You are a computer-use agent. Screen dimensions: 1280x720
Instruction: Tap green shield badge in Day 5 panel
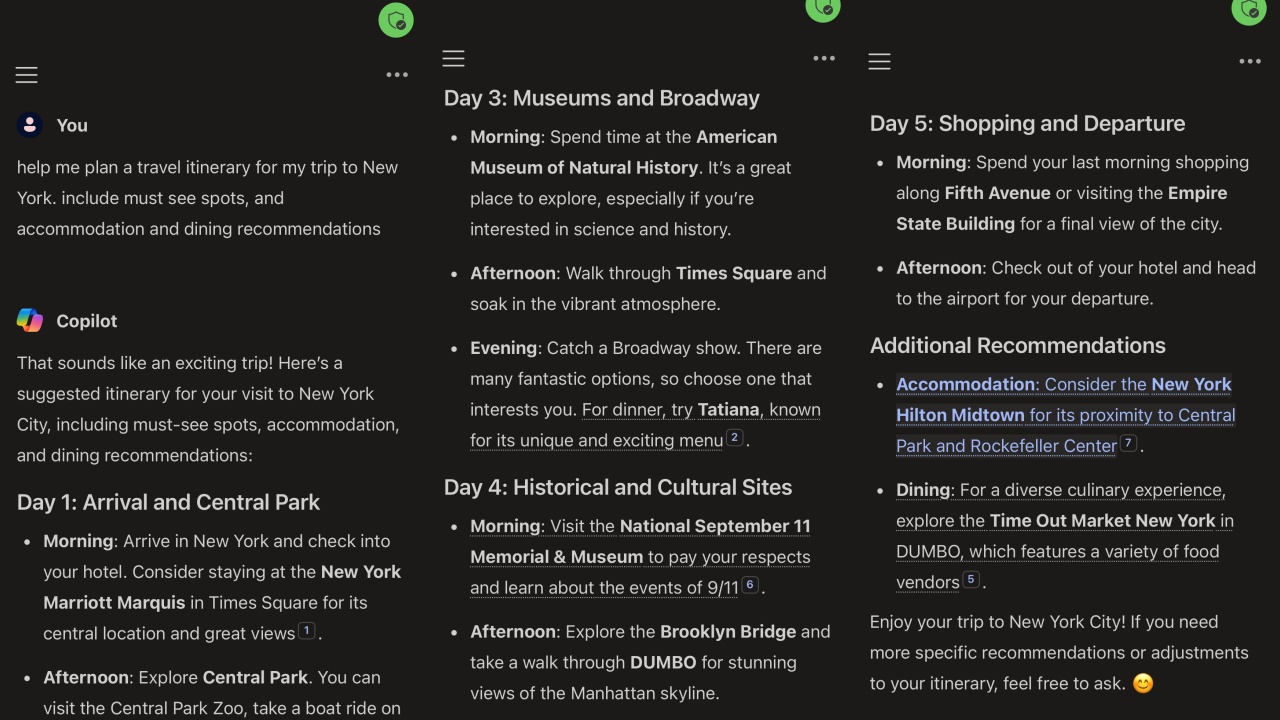click(x=1249, y=10)
